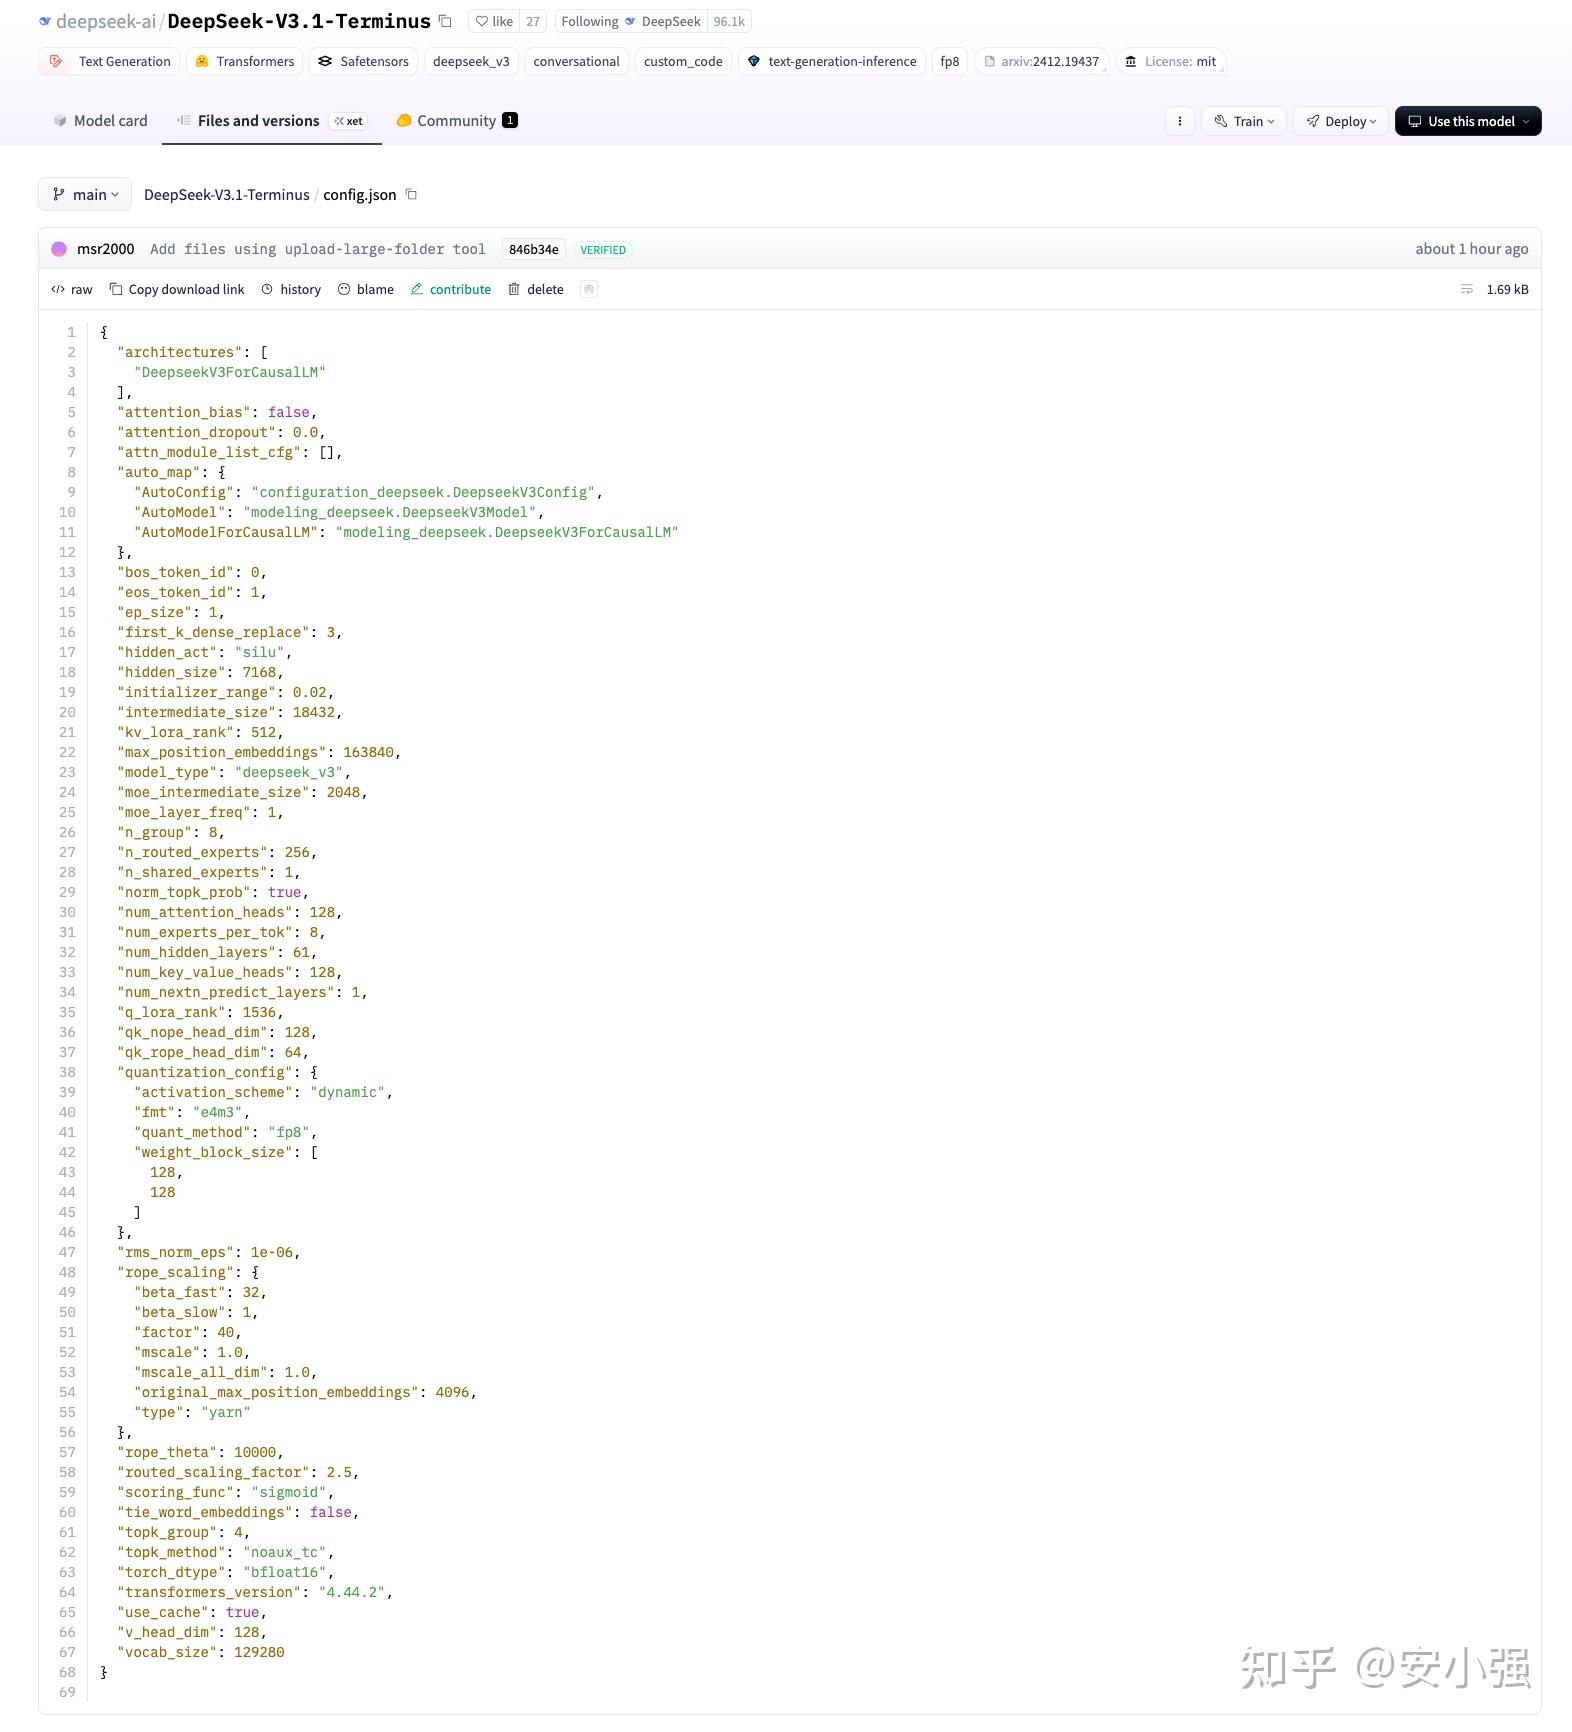
Task: Delete the config.json file
Action: pyautogui.click(x=536, y=289)
